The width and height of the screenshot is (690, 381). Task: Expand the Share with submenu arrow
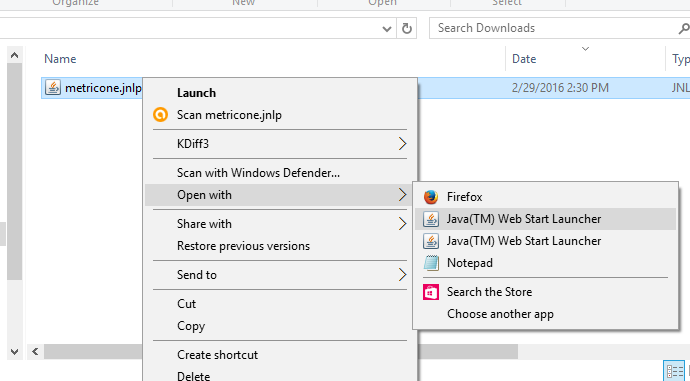pos(402,223)
